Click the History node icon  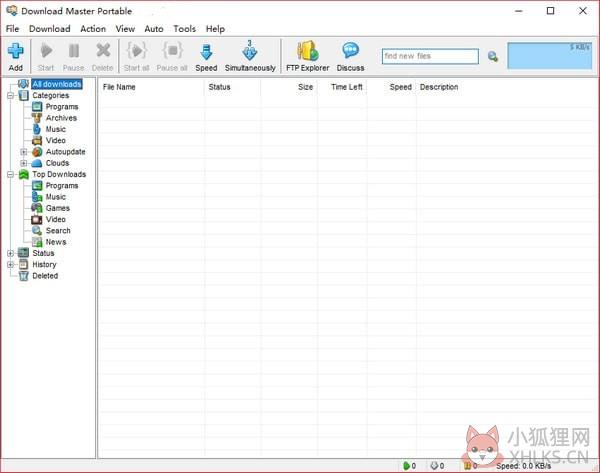[23, 264]
